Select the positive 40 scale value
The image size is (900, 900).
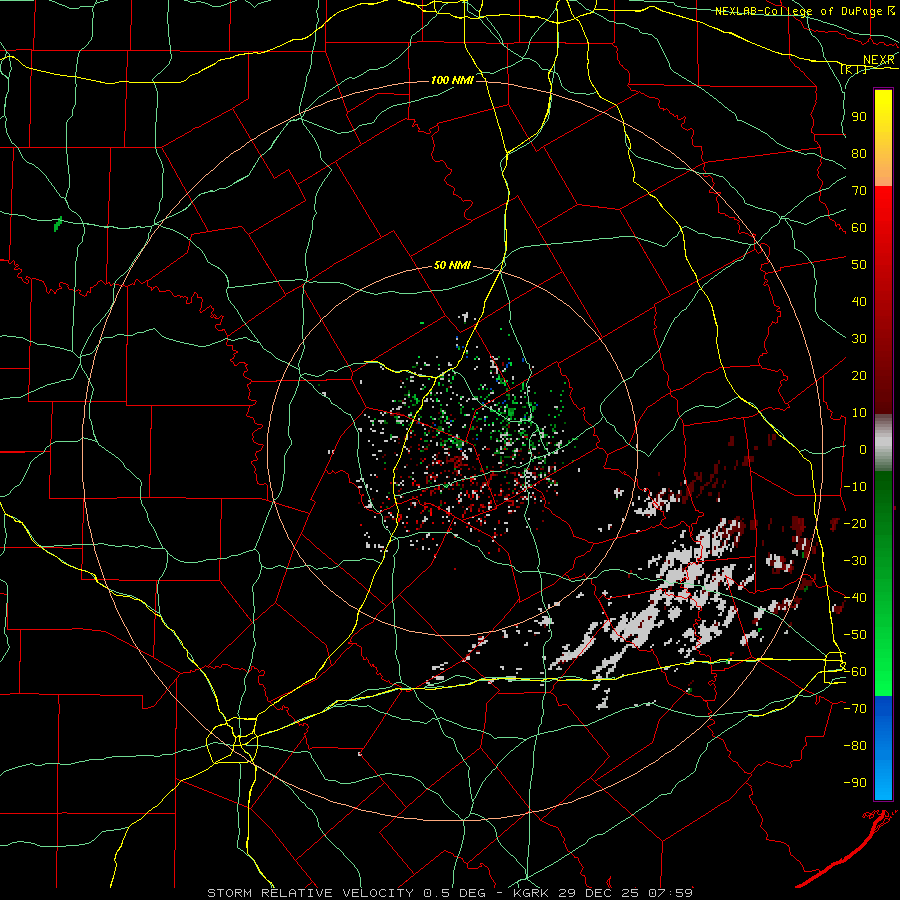pyautogui.click(x=859, y=301)
